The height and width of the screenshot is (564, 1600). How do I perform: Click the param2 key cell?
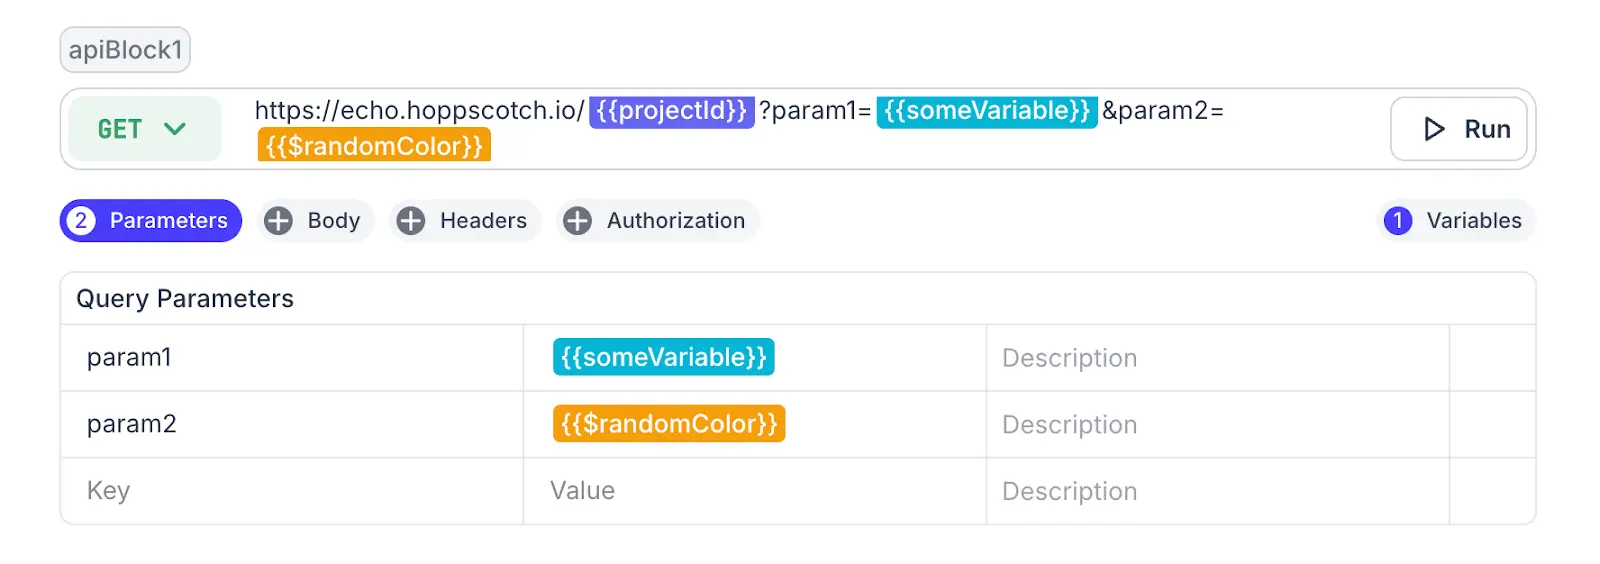290,425
